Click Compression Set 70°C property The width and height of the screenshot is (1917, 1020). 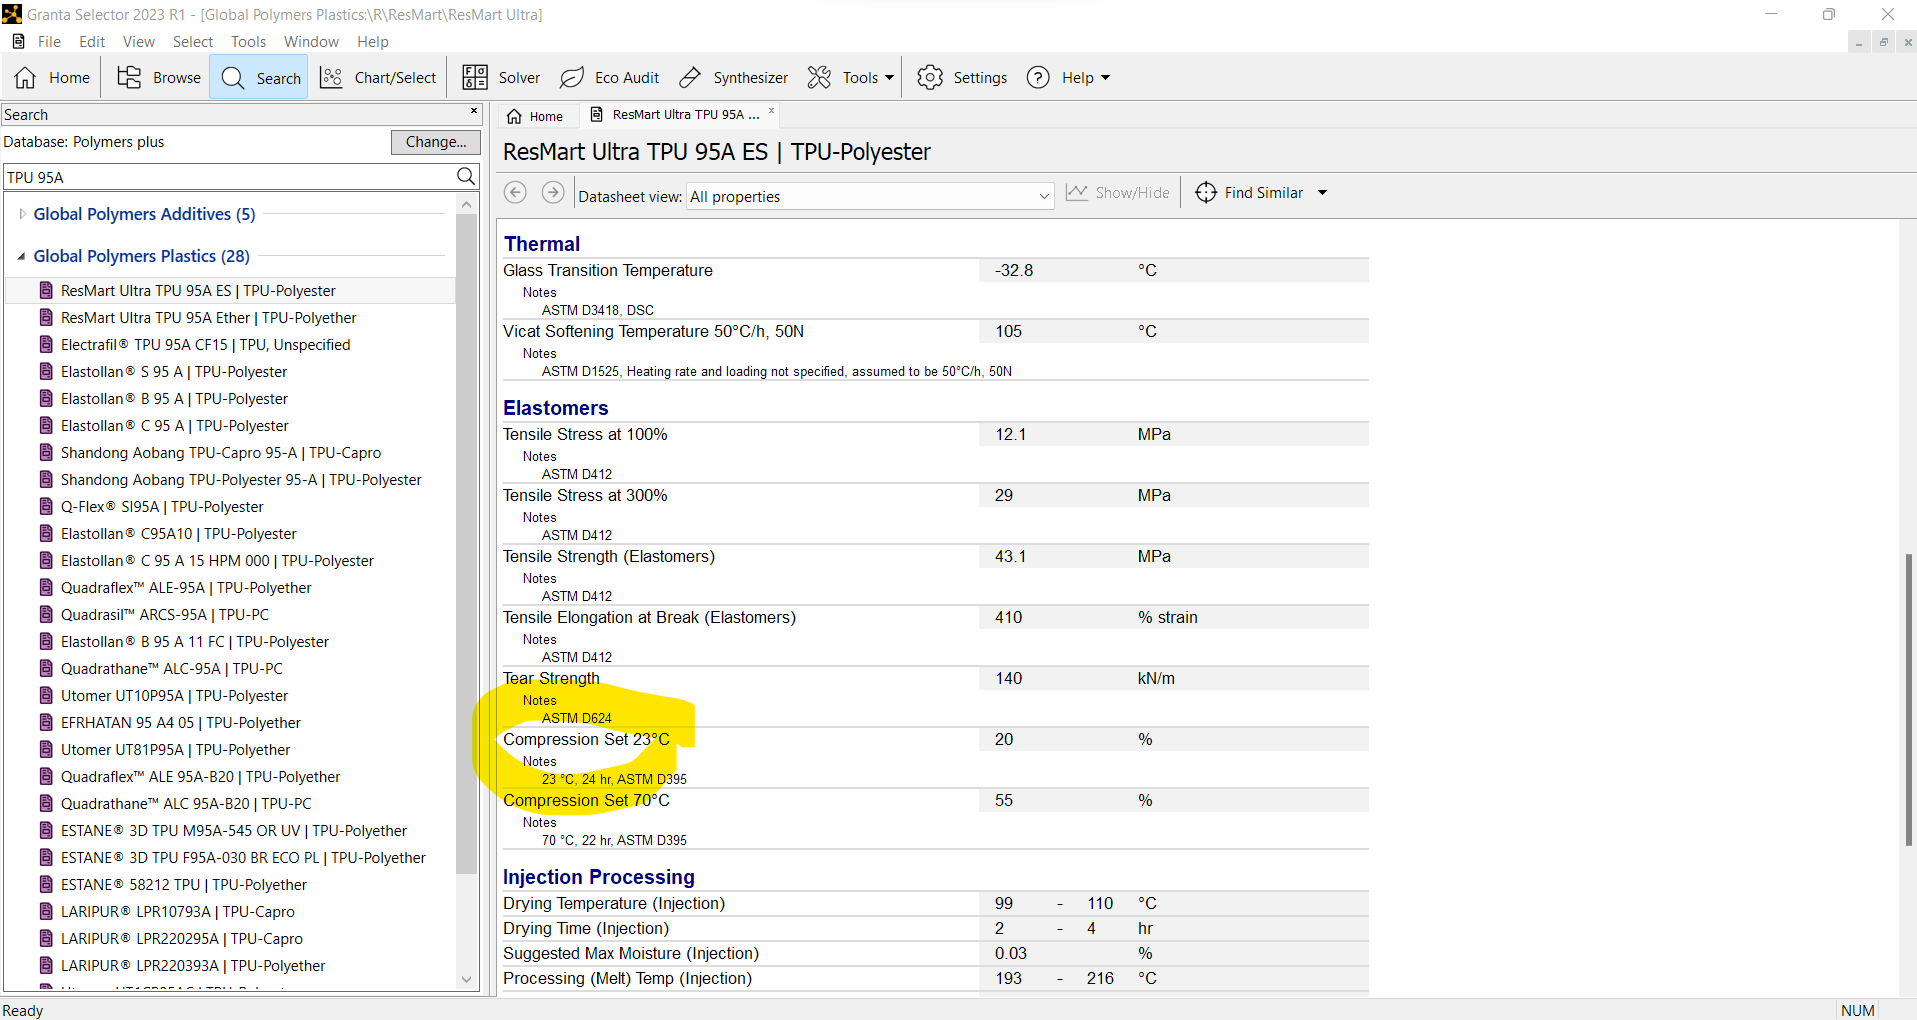click(586, 800)
